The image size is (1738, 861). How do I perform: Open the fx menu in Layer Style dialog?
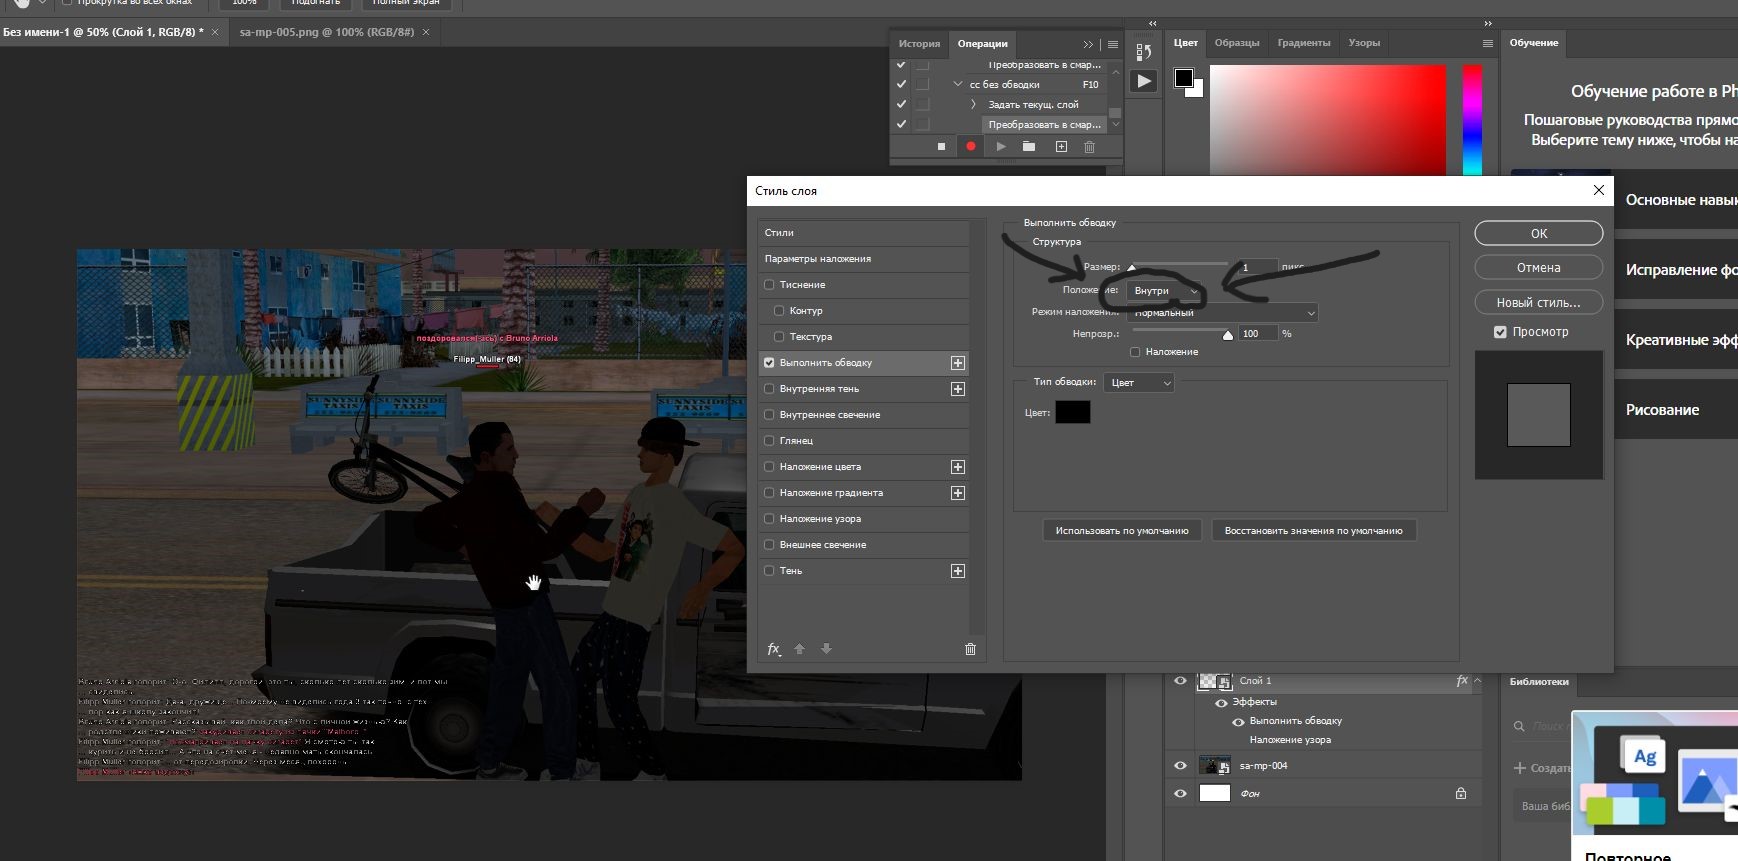773,649
